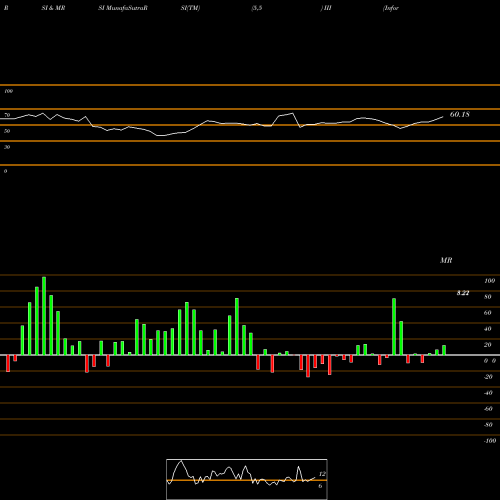This screenshot has width=500, height=500.
Task: Click the -80 axis label on histogram
Action: [488, 425]
